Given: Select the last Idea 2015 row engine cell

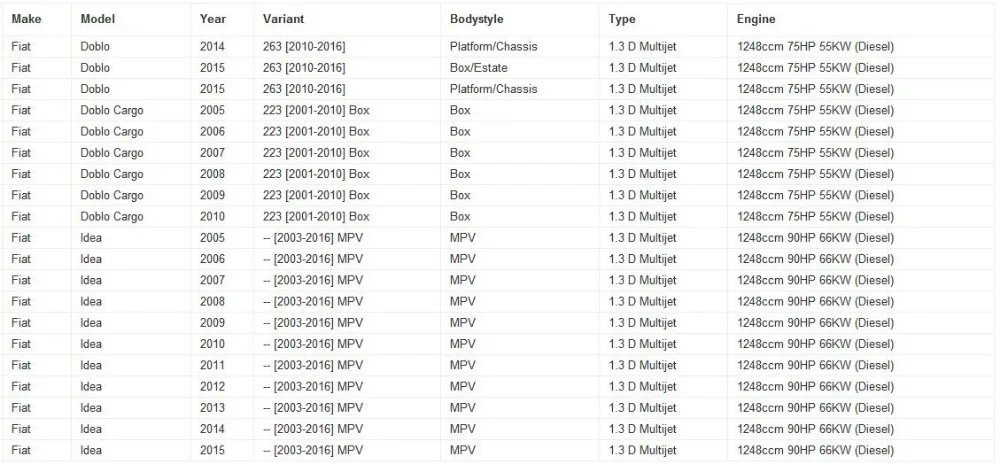Looking at the screenshot, I should [815, 450].
